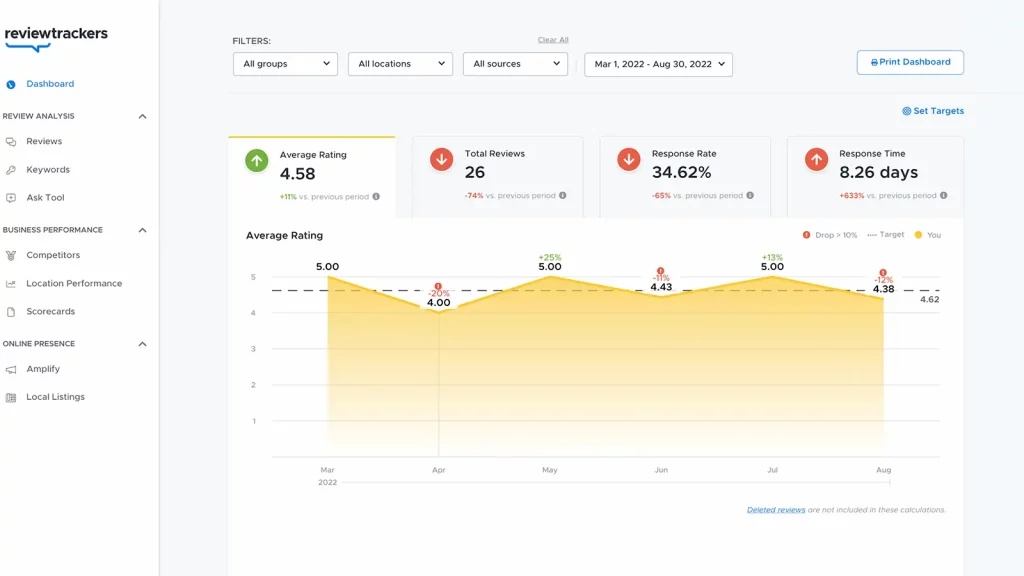
Task: Toggle the Target legend item
Action: tap(888, 235)
